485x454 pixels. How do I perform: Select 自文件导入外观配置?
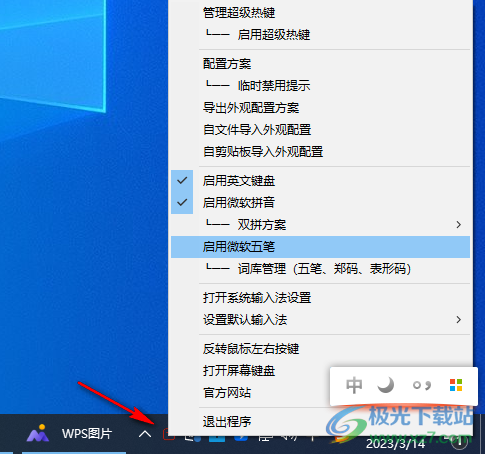[x=320, y=130]
